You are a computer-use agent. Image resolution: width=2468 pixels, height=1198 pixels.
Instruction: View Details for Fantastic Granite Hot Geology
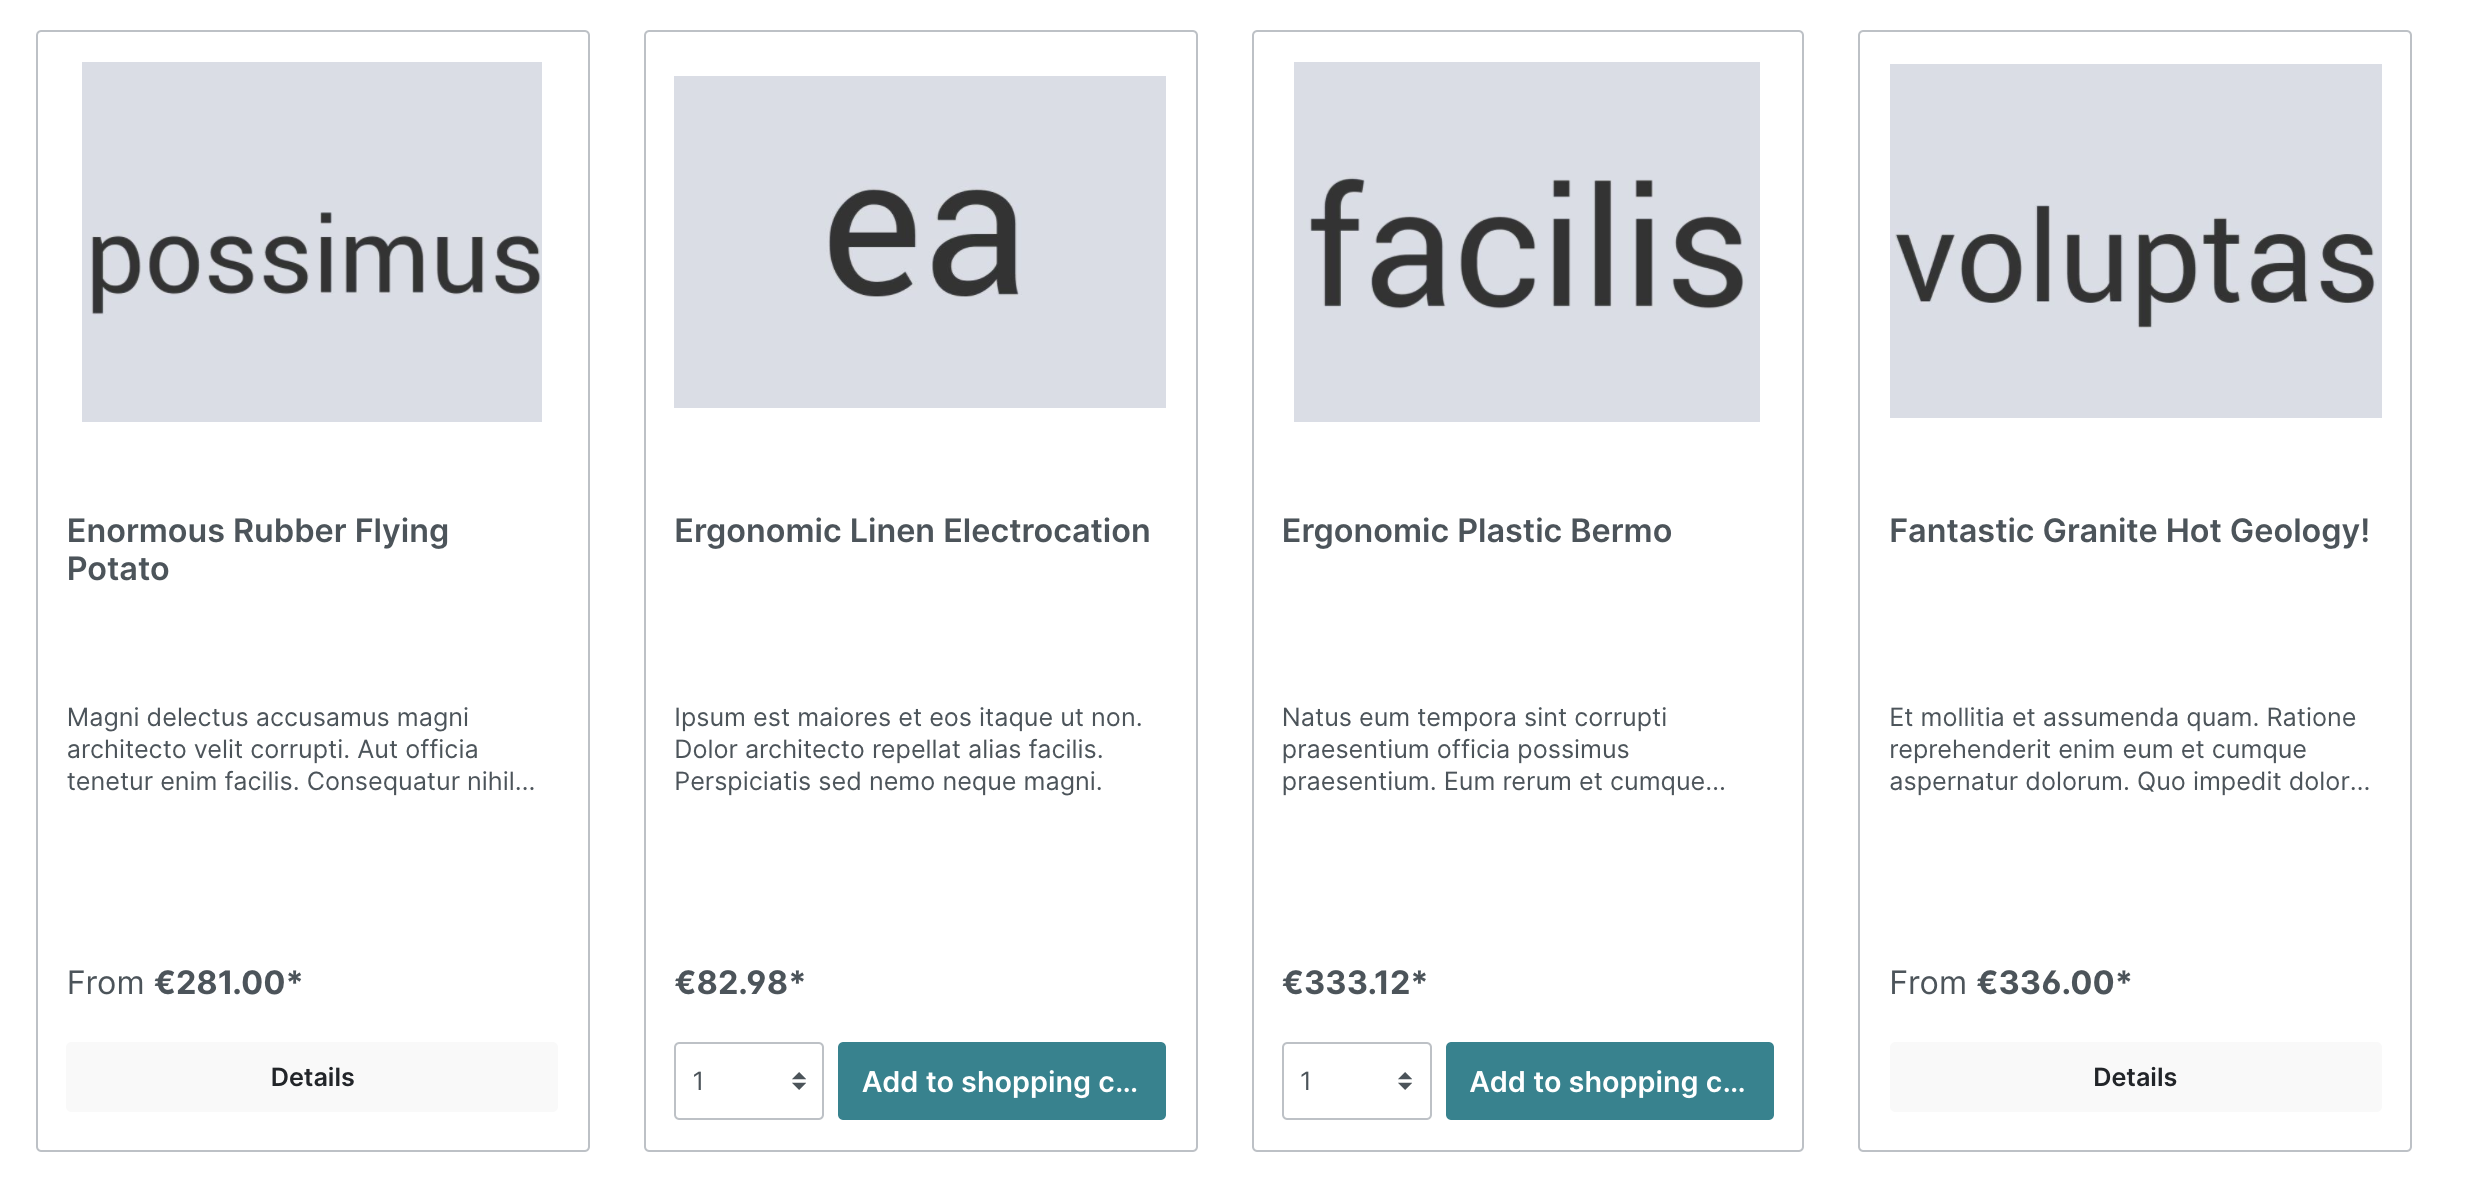pyautogui.click(x=2135, y=1077)
